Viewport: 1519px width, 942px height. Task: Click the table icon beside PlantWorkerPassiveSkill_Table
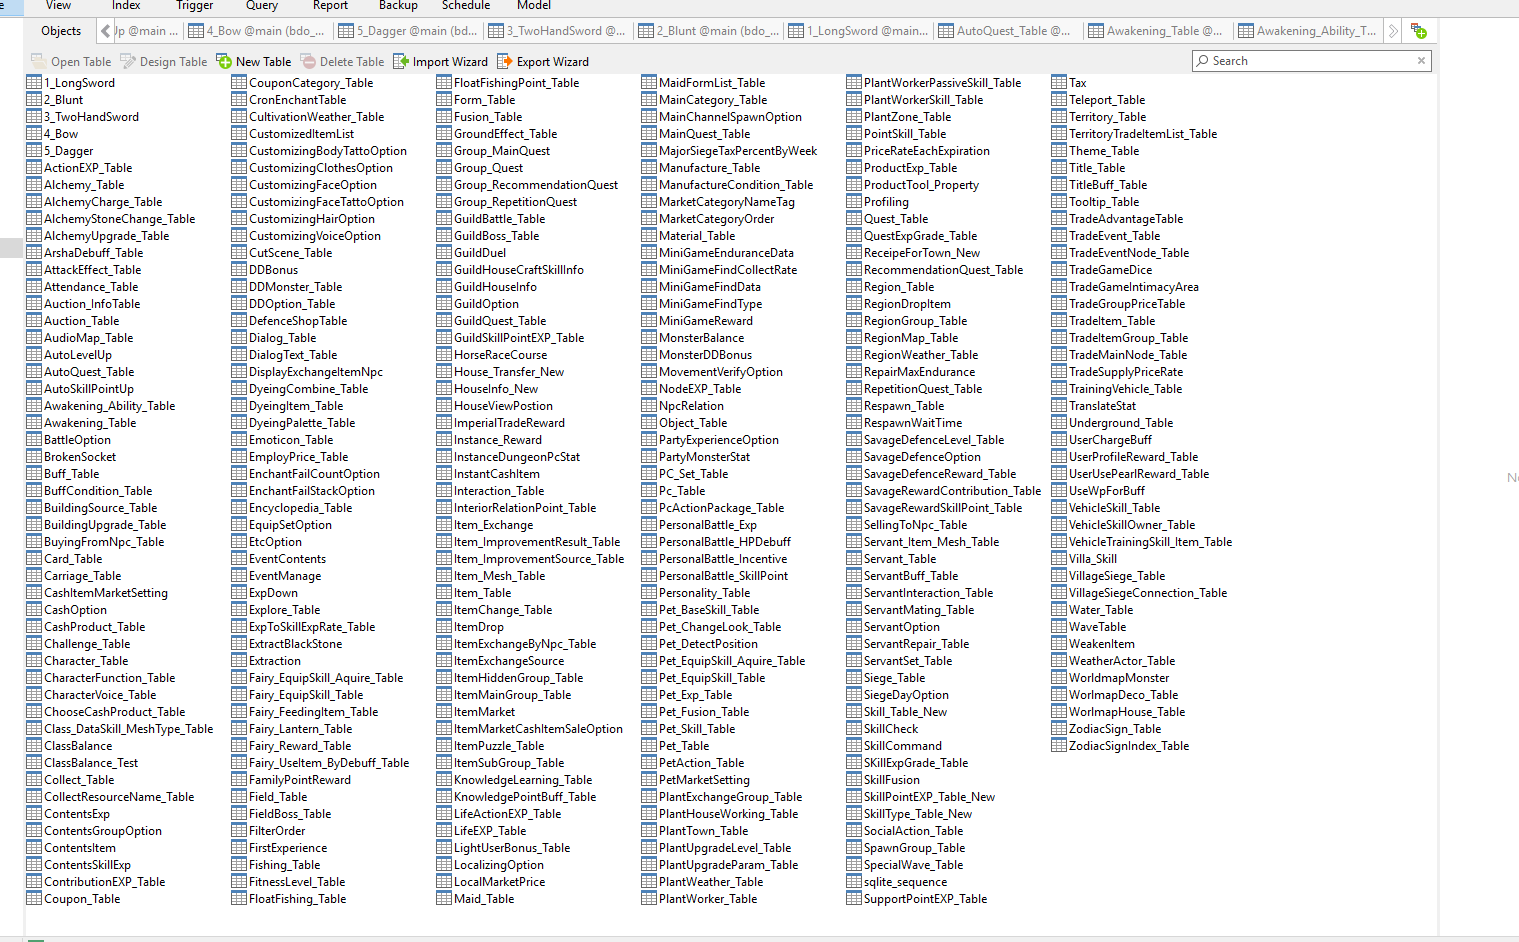[854, 83]
